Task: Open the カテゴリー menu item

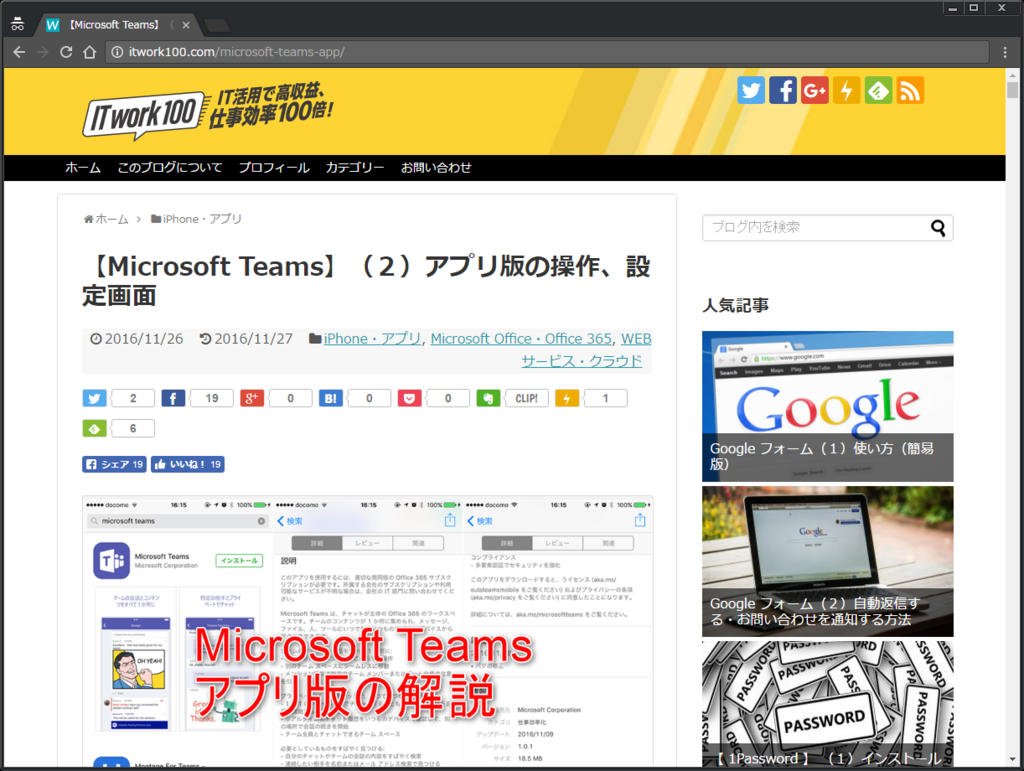Action: [355, 167]
